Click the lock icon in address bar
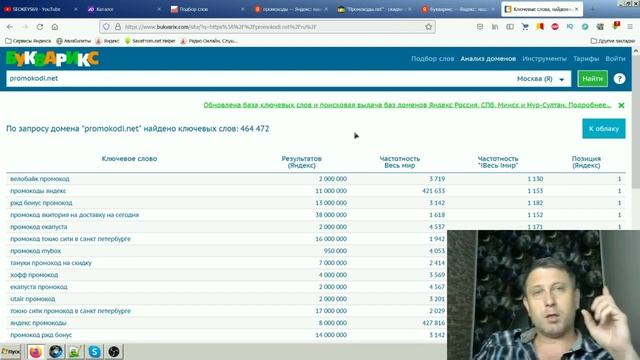Image resolution: width=640 pixels, height=360 pixels. pos(118,27)
